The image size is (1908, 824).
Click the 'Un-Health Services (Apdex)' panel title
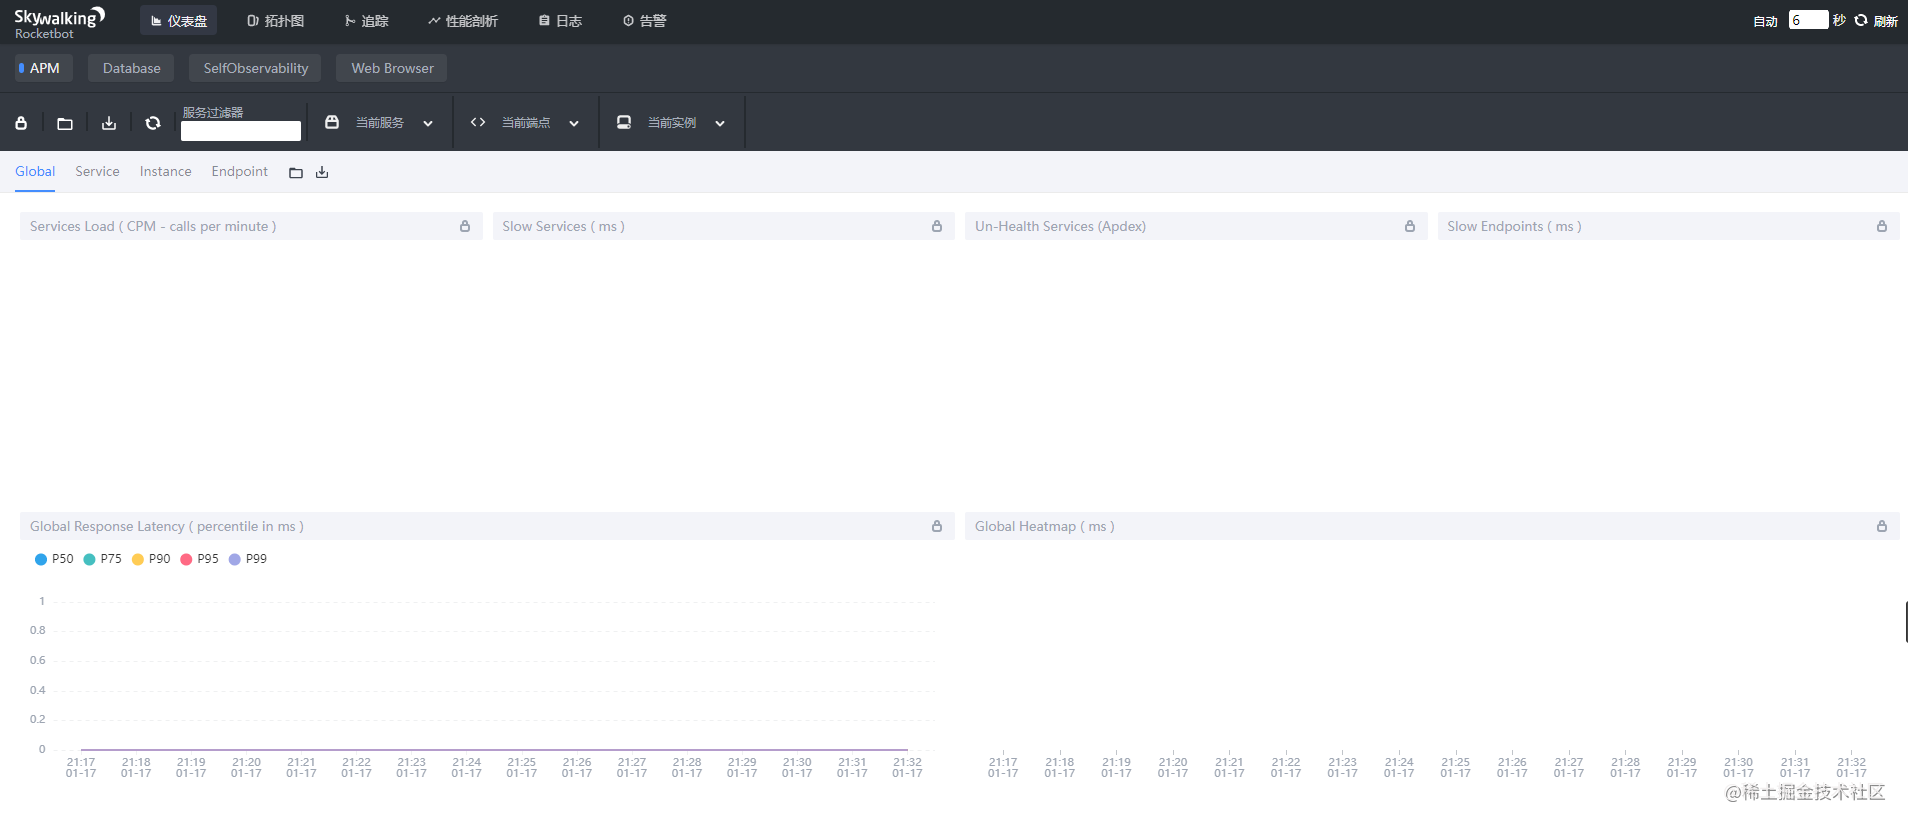pyautogui.click(x=1060, y=226)
